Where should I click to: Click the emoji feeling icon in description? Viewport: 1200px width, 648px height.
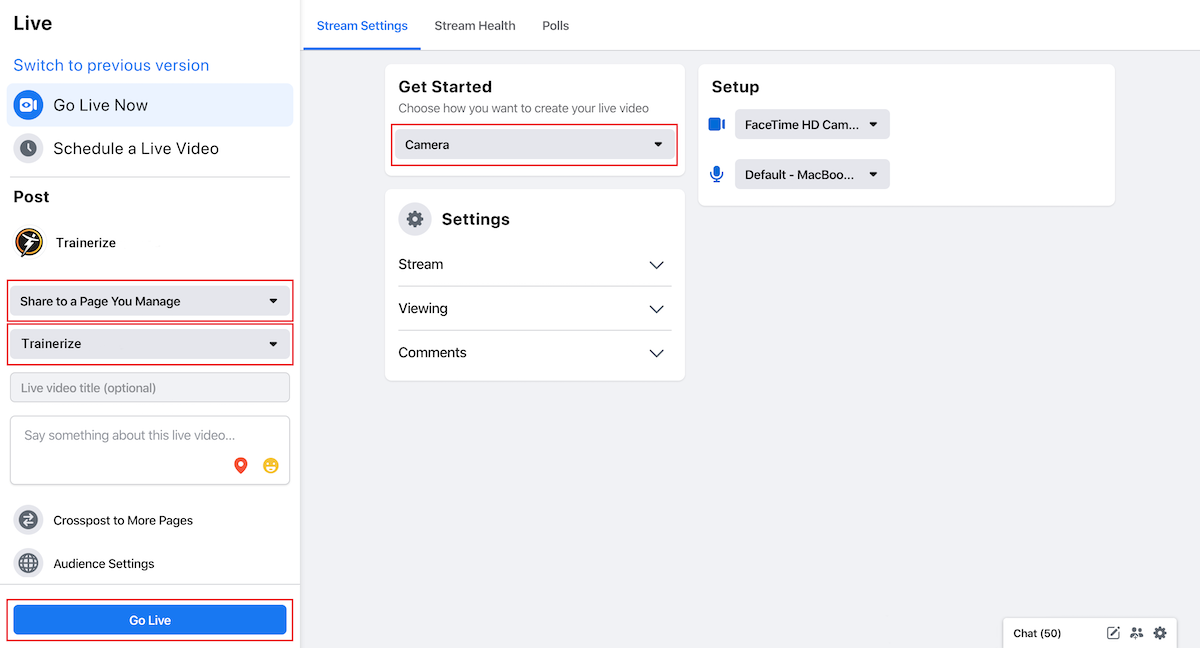tap(271, 466)
